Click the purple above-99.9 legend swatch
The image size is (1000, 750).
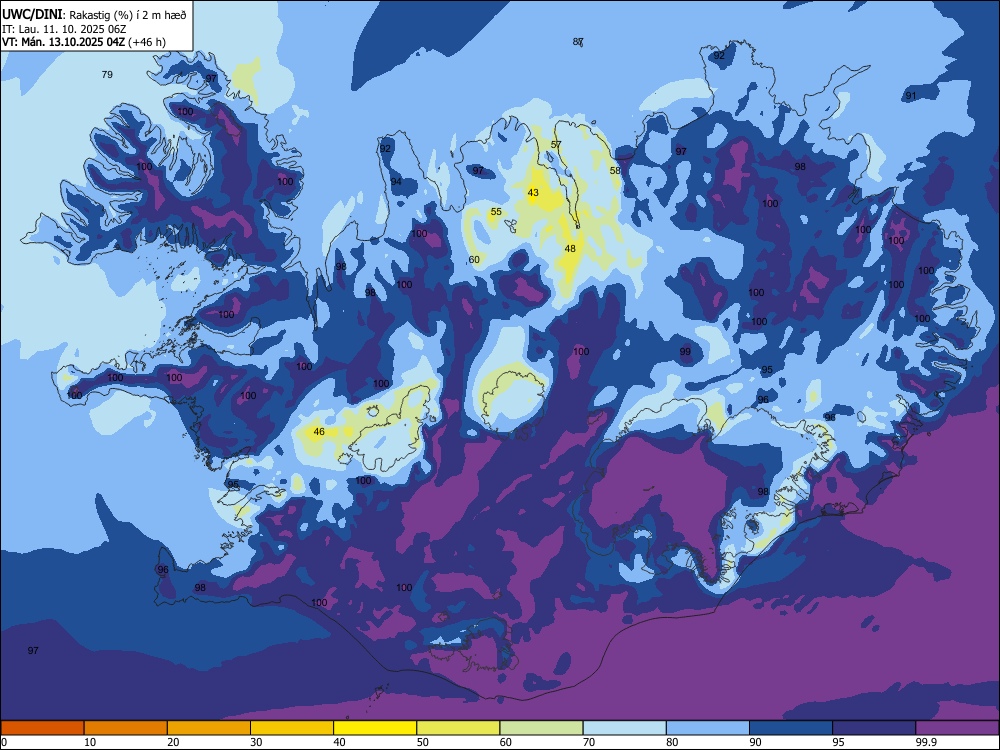click(957, 728)
